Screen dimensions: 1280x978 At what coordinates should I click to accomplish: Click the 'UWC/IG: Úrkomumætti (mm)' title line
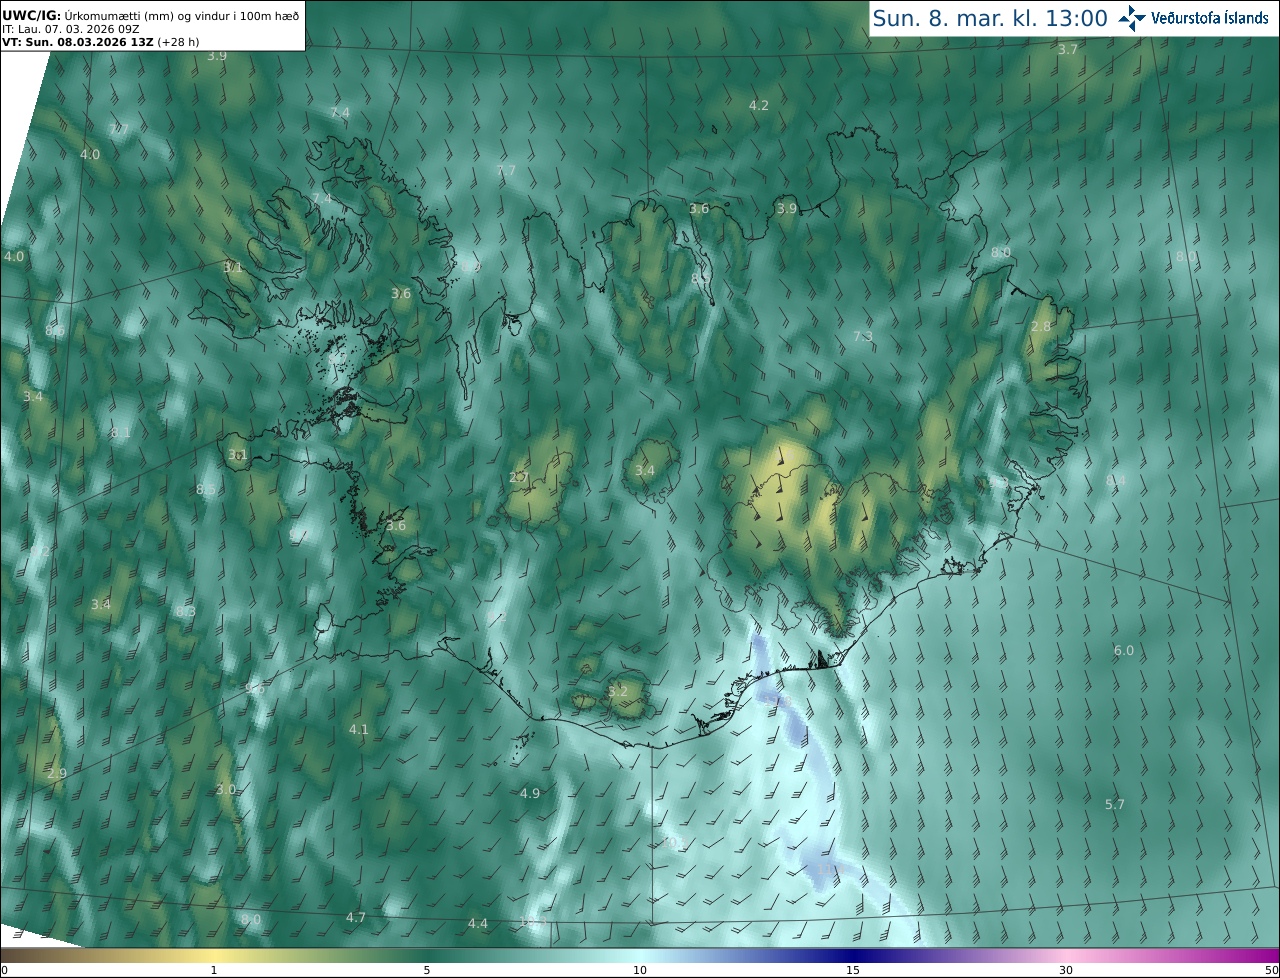(x=150, y=14)
